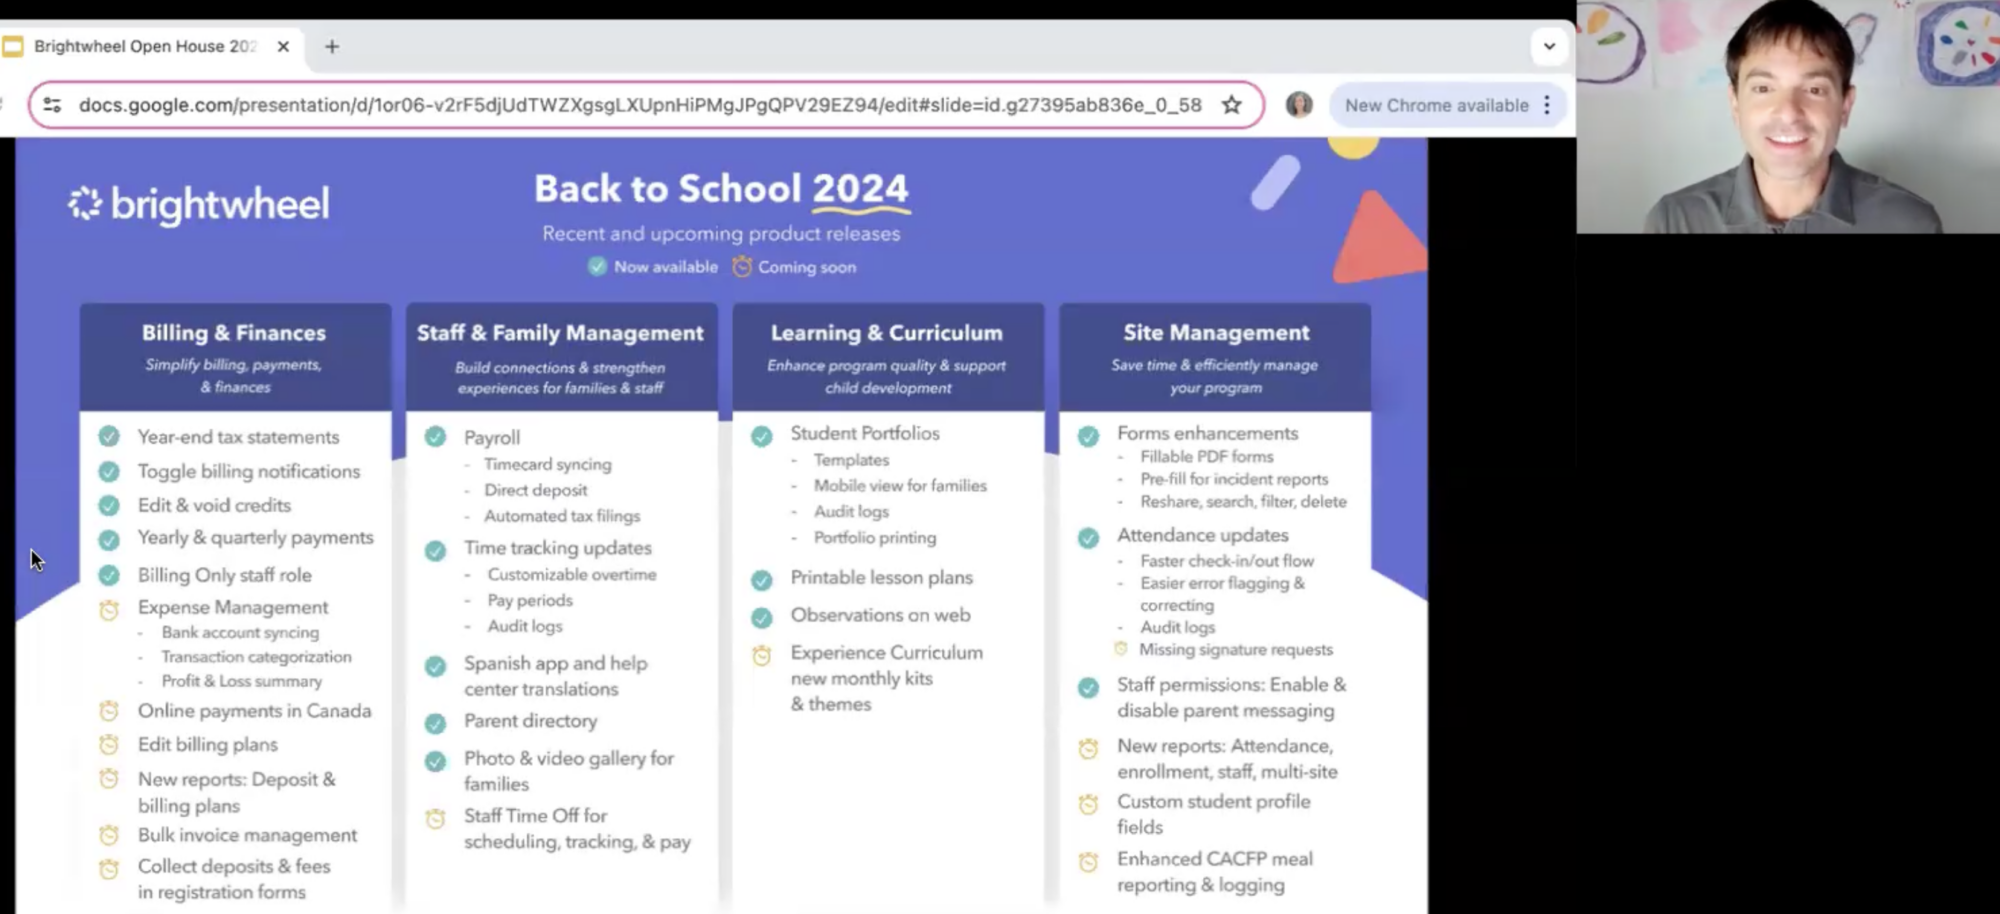Click the checkmark beside Observations on web

(x=762, y=617)
